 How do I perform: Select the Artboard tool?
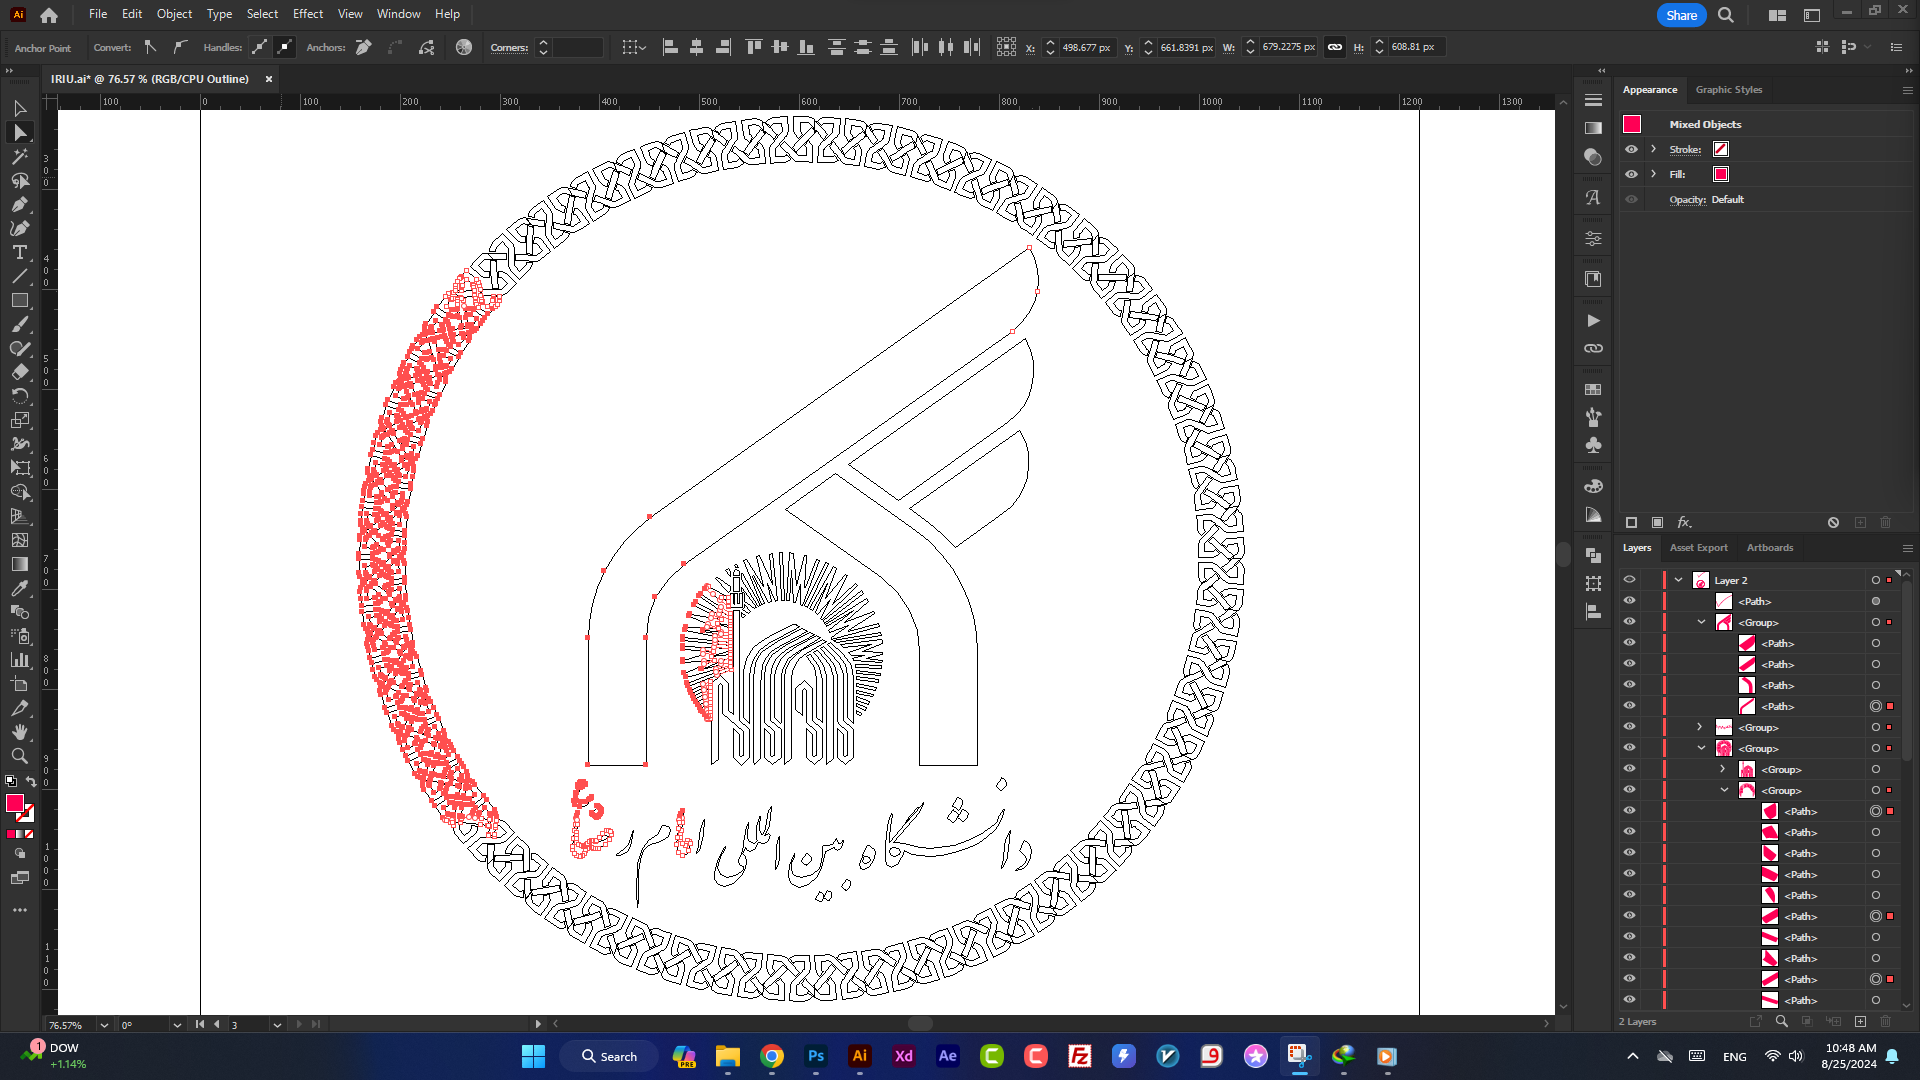[x=20, y=684]
